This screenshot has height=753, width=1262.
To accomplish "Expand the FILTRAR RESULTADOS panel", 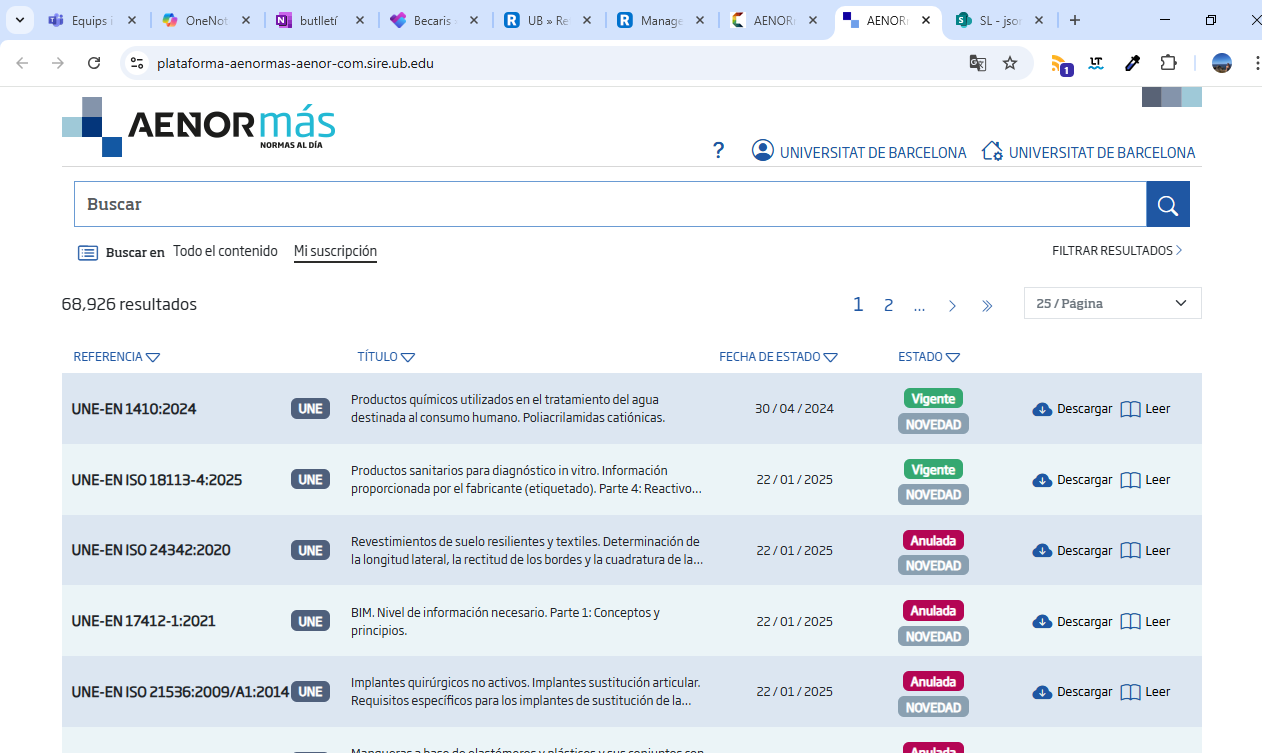I will (1117, 251).
